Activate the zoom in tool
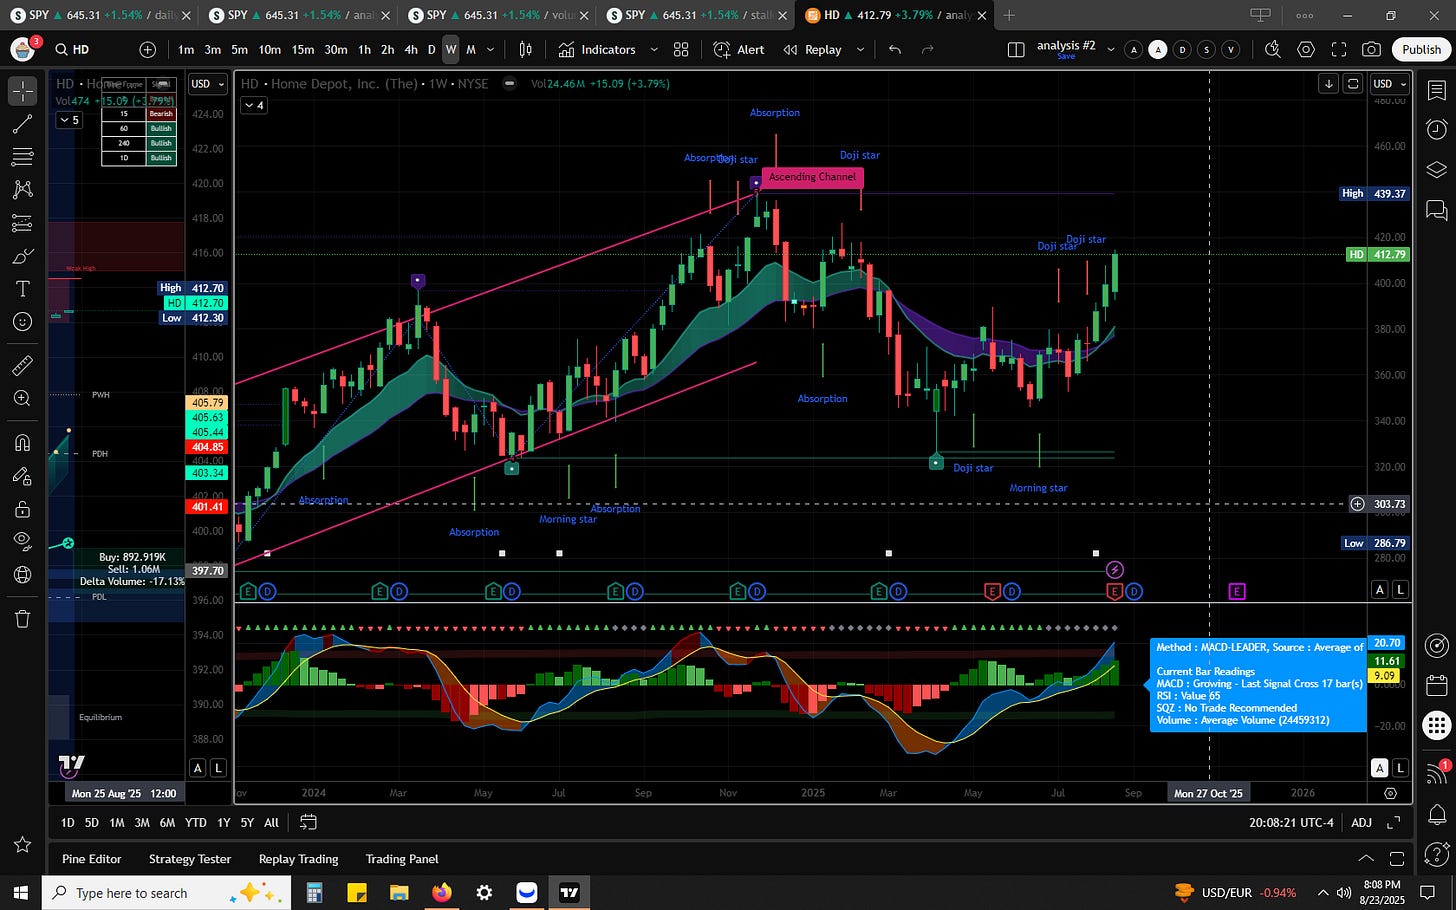The image size is (1456, 910). (x=22, y=398)
